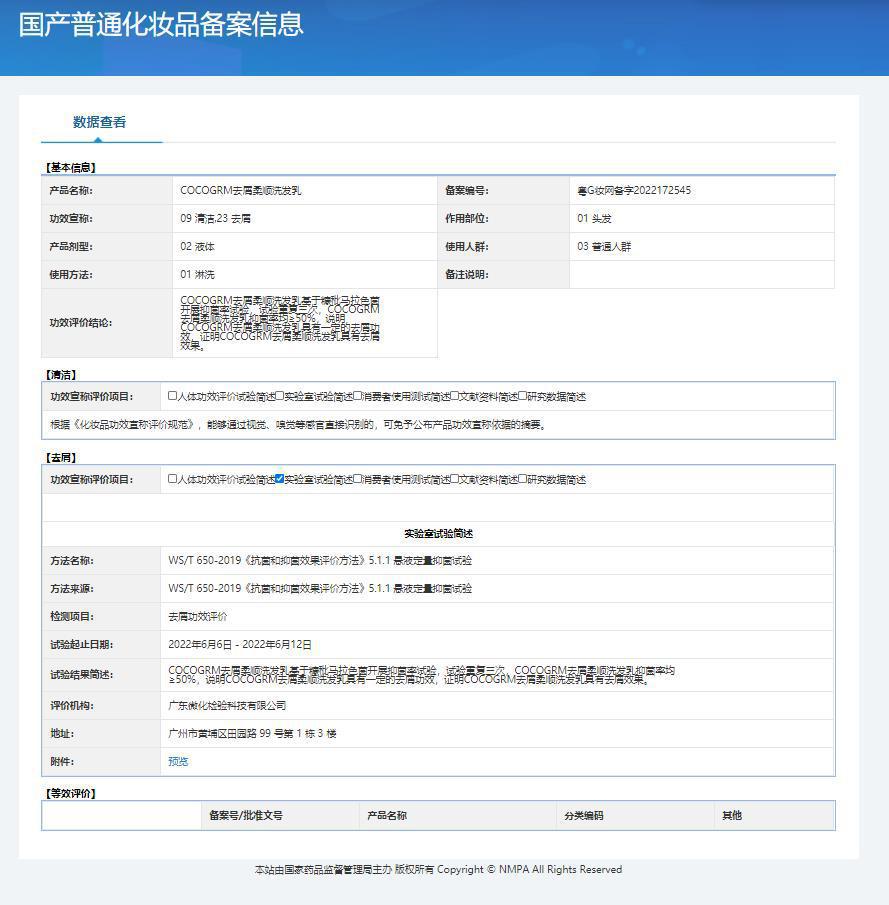Check 人体功效评价试验简述 in the 去屑 section
Viewport: 889px width, 905px height.
pos(173,479)
